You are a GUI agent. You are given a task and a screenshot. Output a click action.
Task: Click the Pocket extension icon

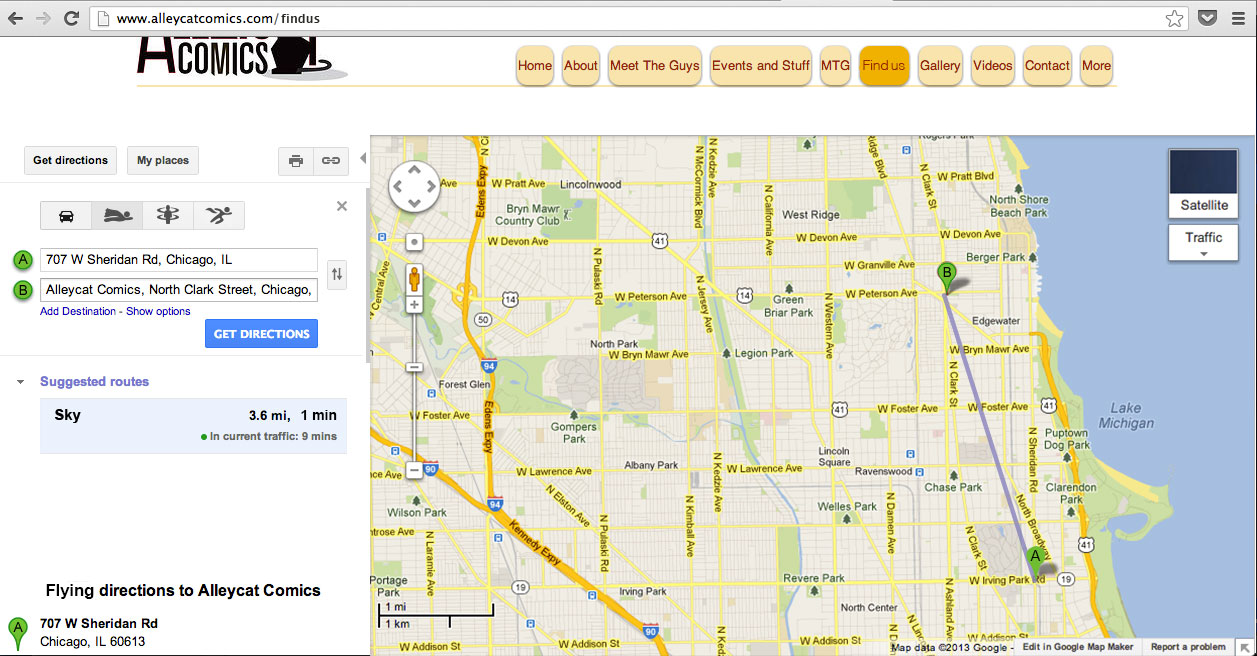(x=1208, y=18)
